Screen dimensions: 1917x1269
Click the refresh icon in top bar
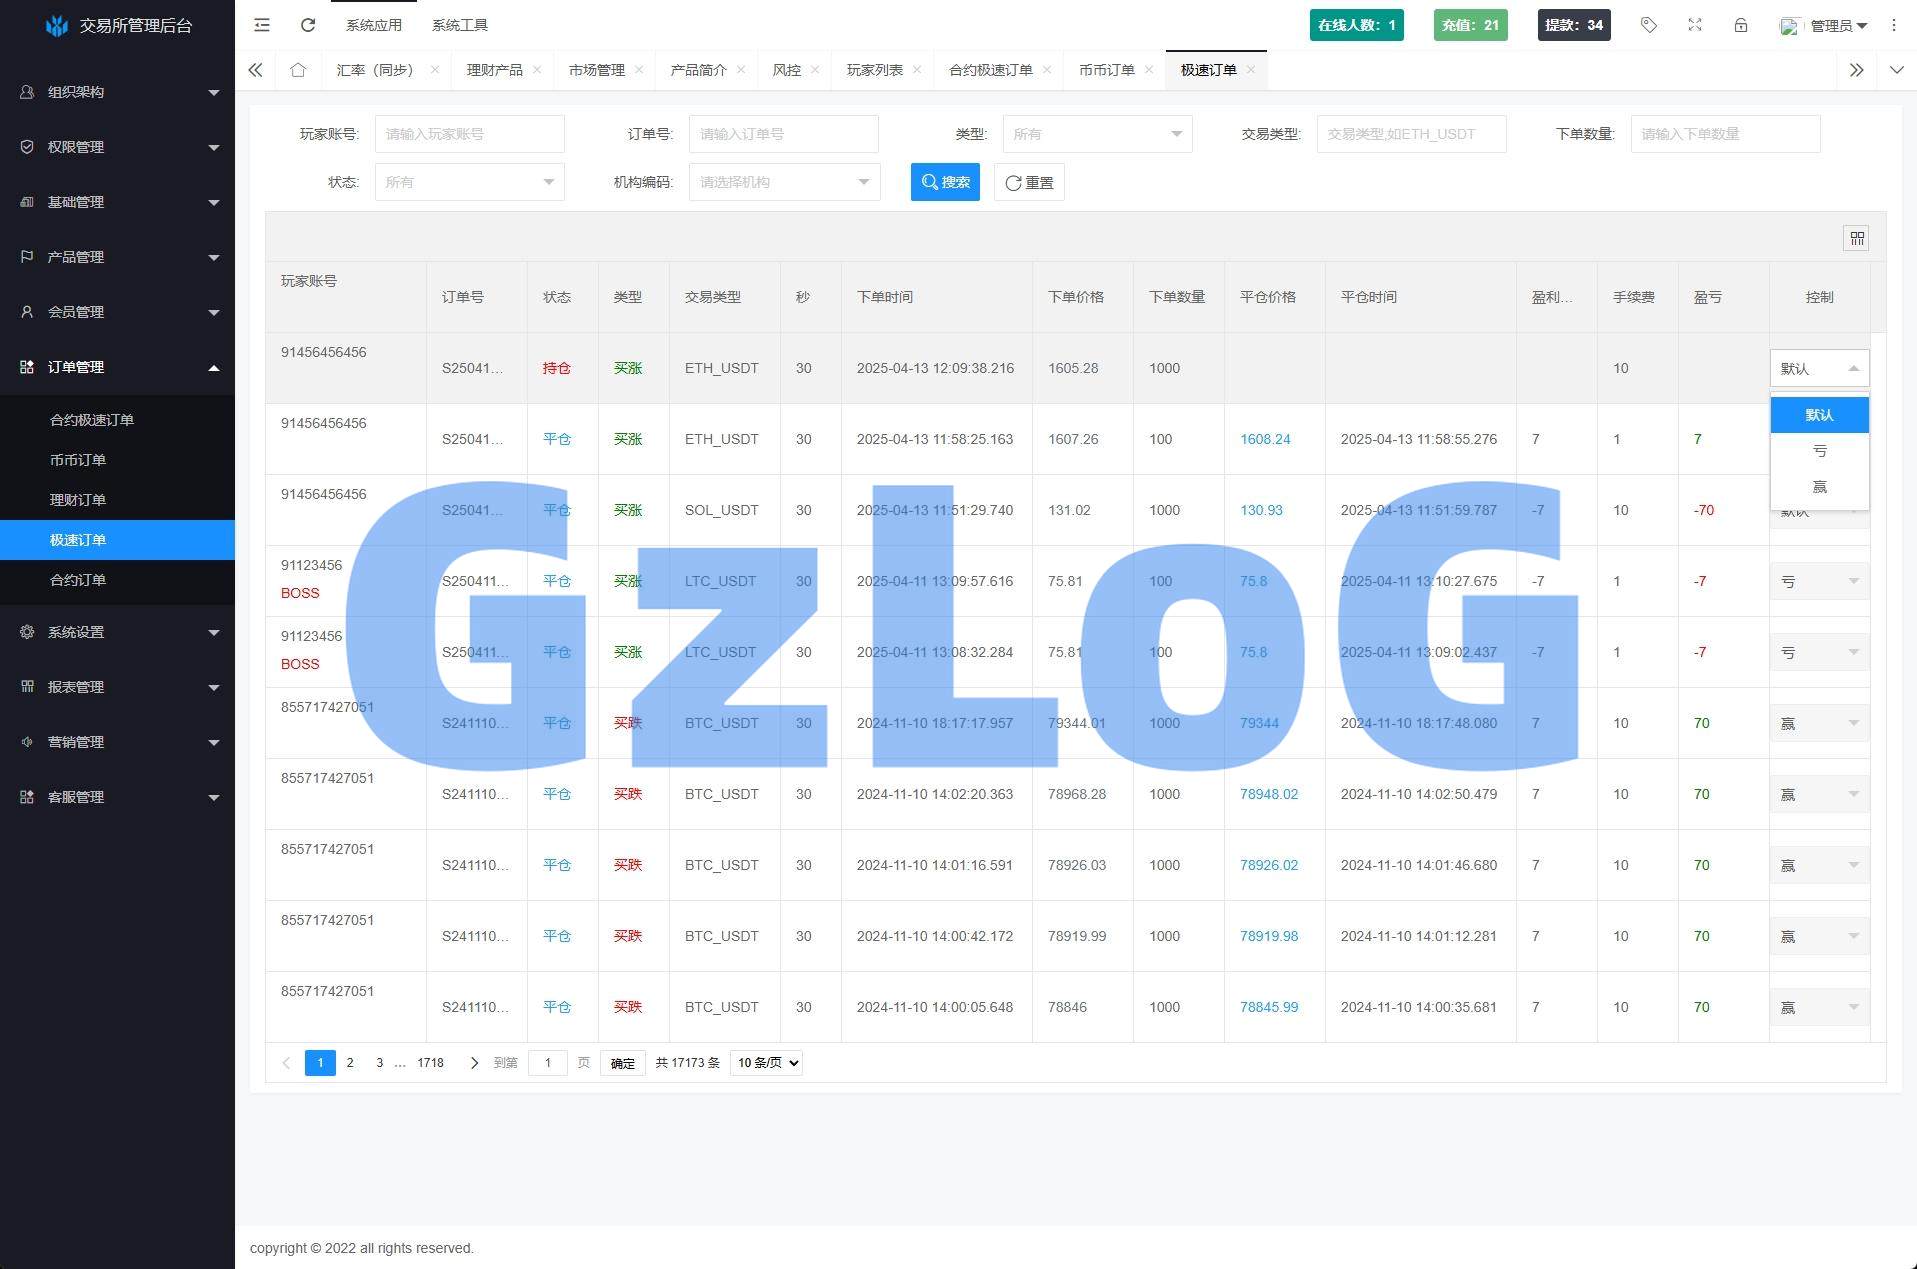(x=308, y=25)
